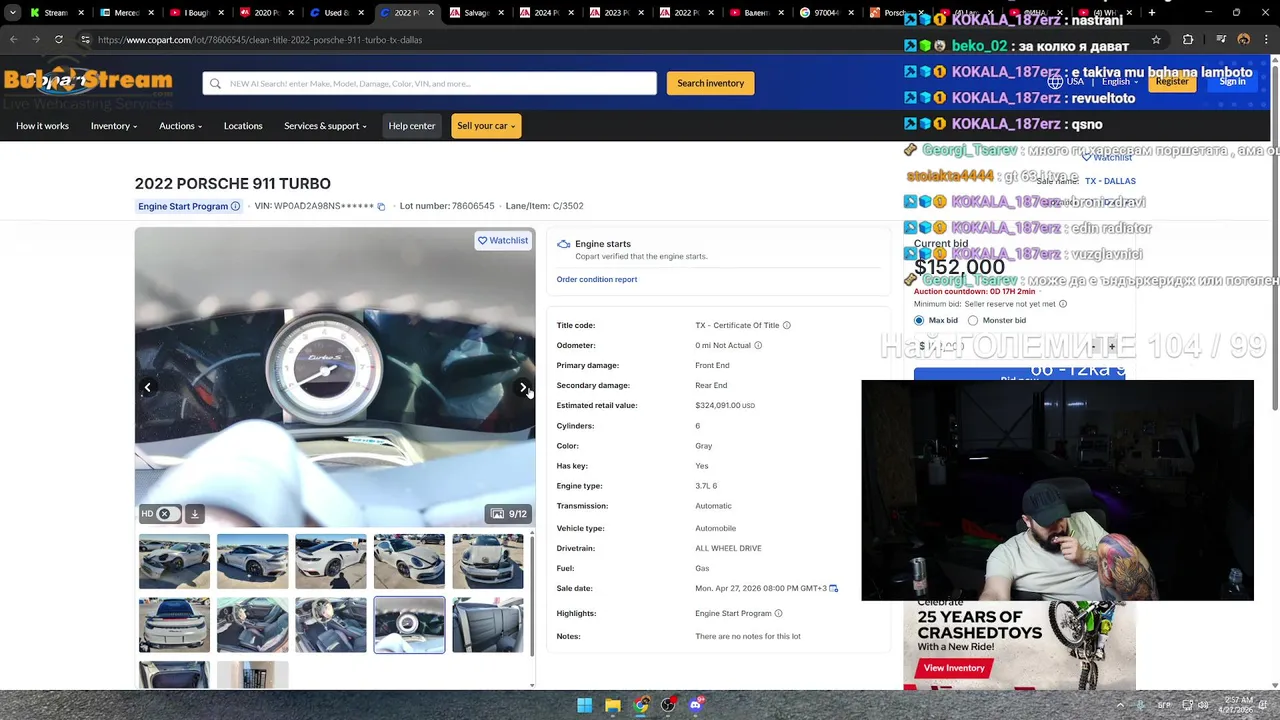Go back in browser history
This screenshot has height=720, width=1280.
point(14,40)
